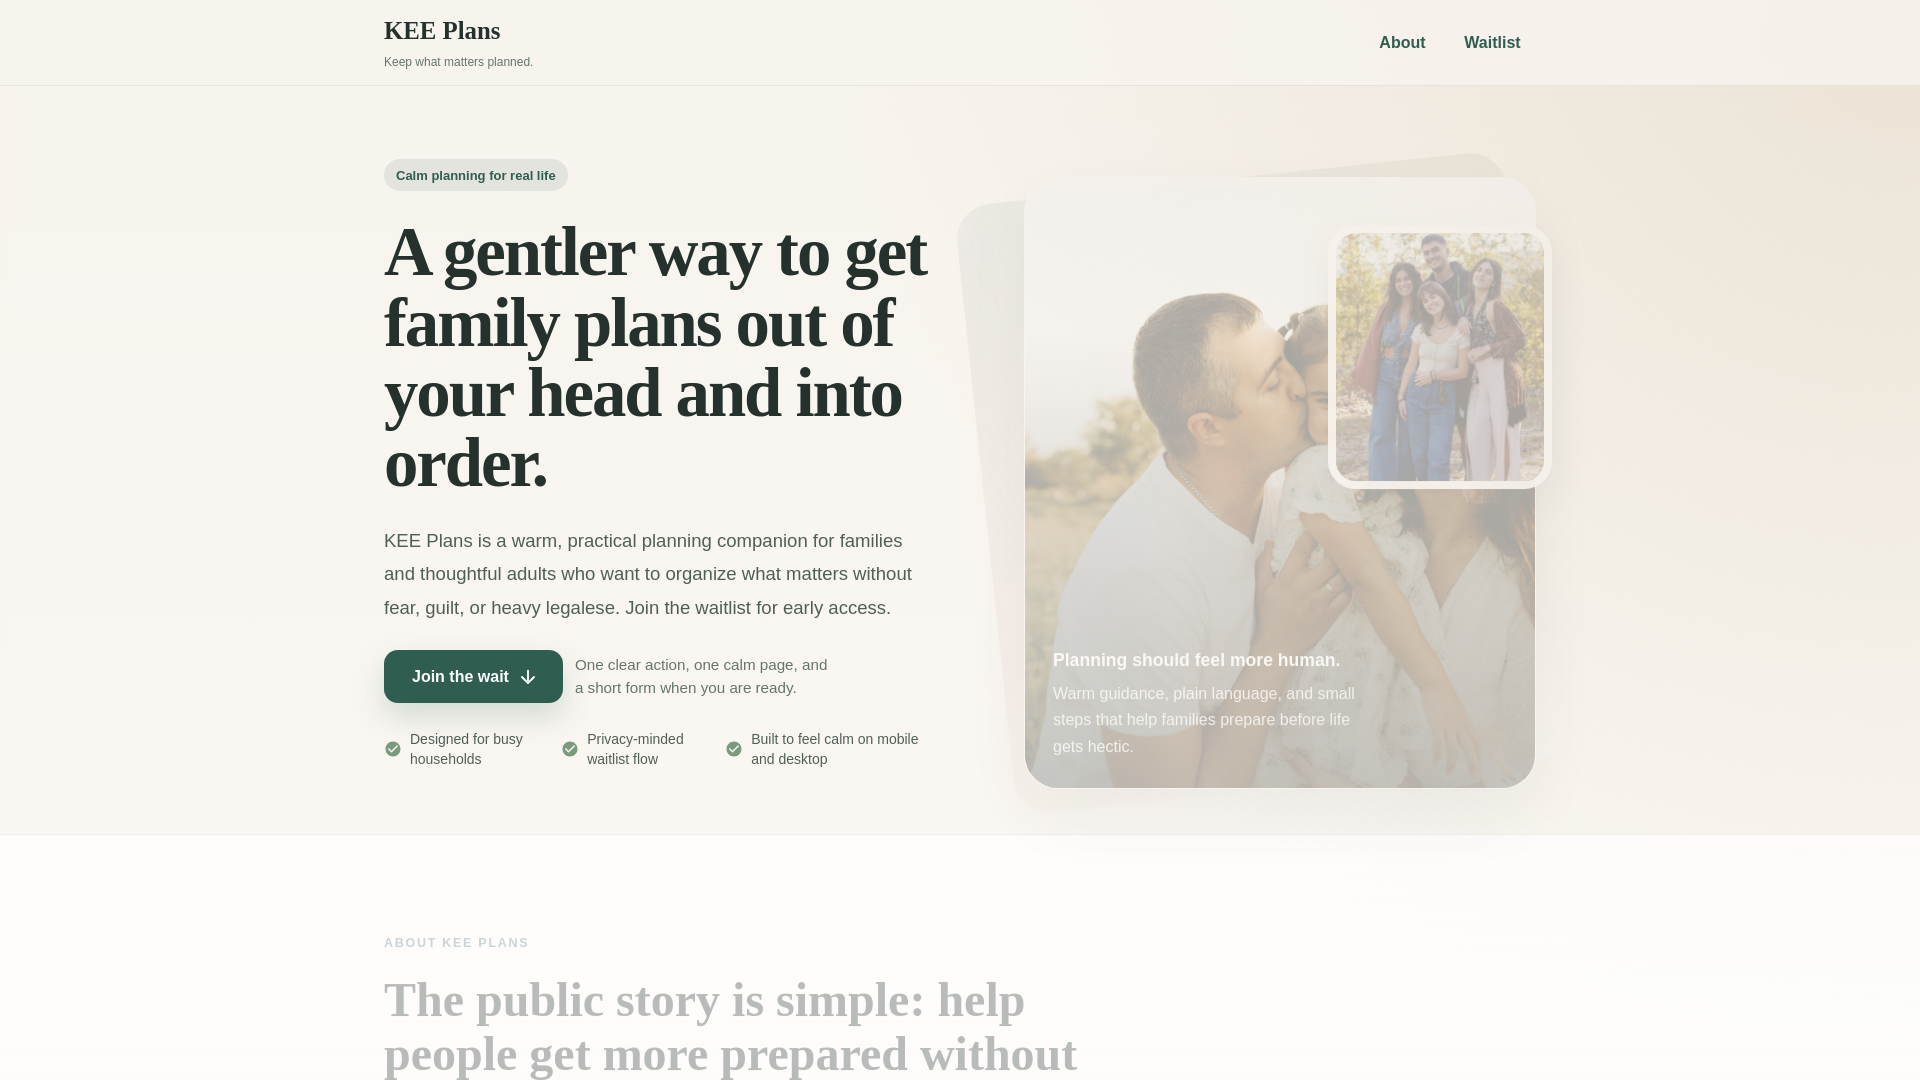The height and width of the screenshot is (1080, 1920).
Task: Click the down arrow icon in Join button
Action: point(528,677)
